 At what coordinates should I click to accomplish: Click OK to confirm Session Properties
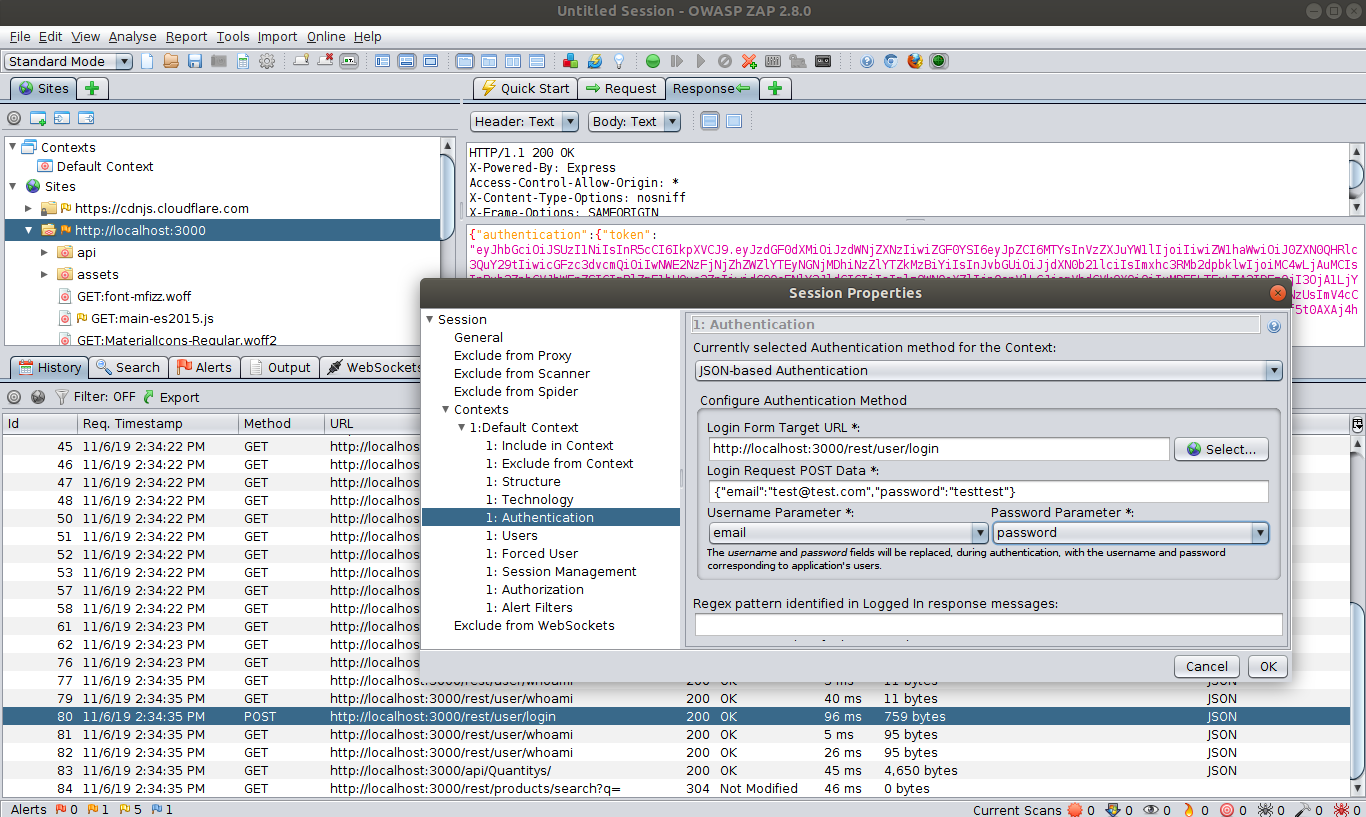[x=1266, y=666]
